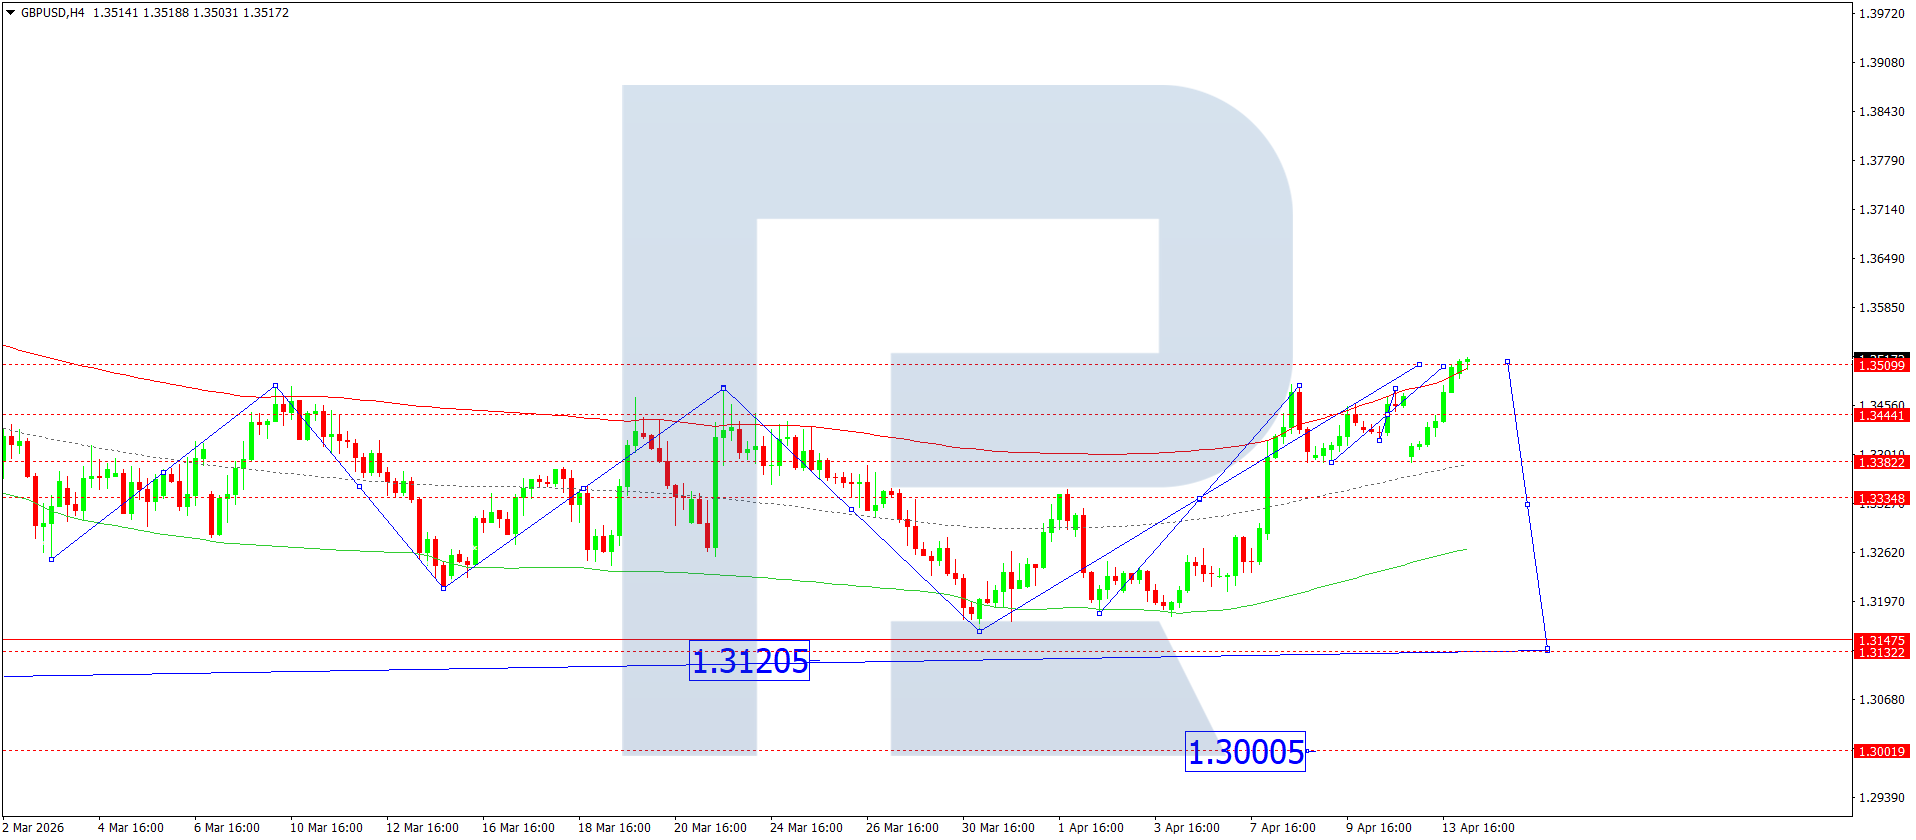This screenshot has height=840, width=1916.
Task: Click the dropdown arrow beside GBPUSD,H4 title
Action: coord(11,13)
